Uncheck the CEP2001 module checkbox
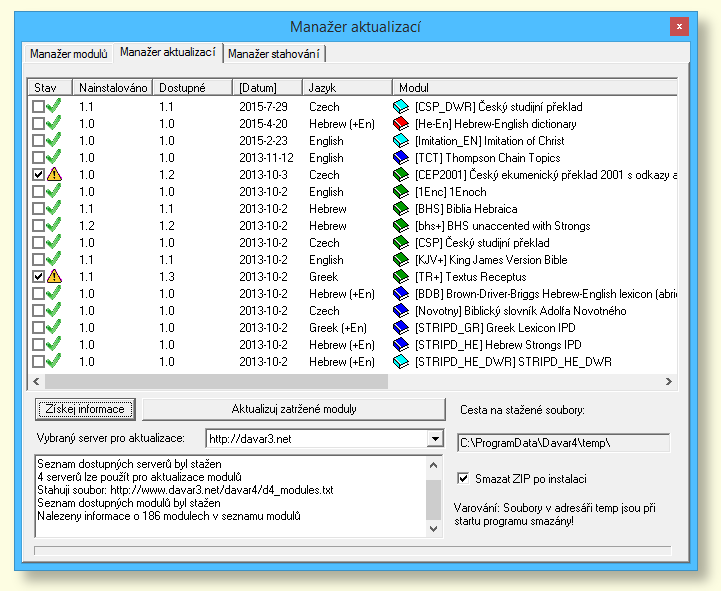Image resolution: width=721 pixels, height=591 pixels. (38, 174)
